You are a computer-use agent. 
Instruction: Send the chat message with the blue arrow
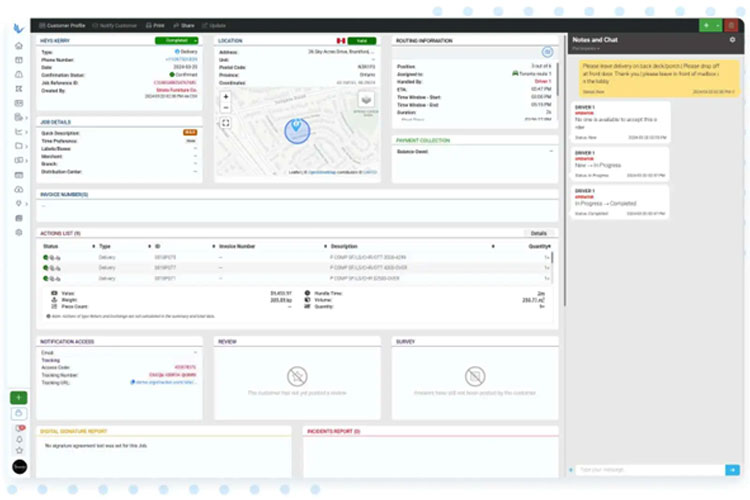[x=732, y=470]
